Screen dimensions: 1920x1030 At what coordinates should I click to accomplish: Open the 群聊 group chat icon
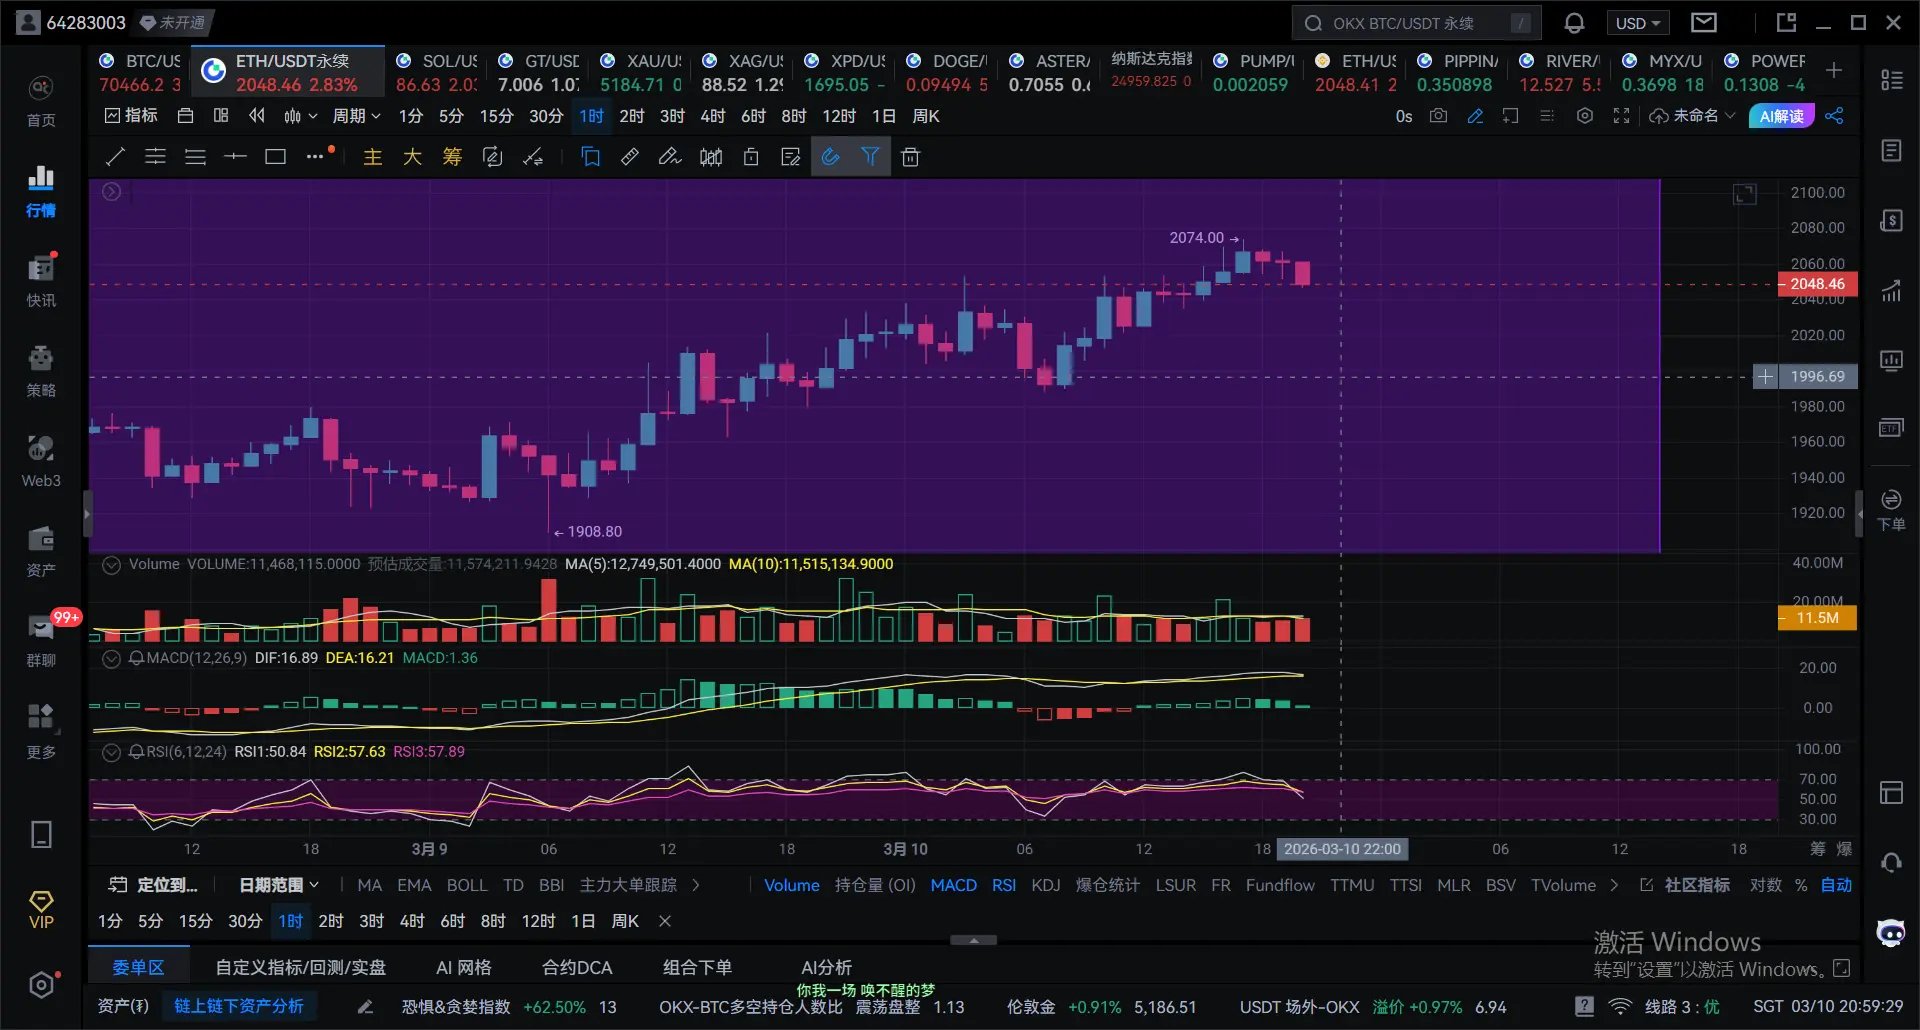coord(41,641)
